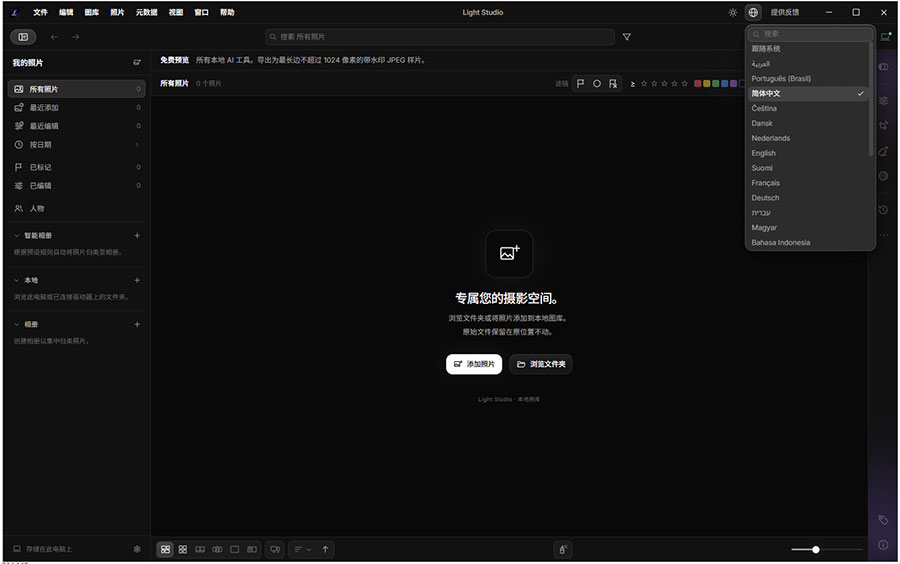Open the sort order dropdown
The width and height of the screenshot is (900, 564).
pyautogui.click(x=302, y=549)
